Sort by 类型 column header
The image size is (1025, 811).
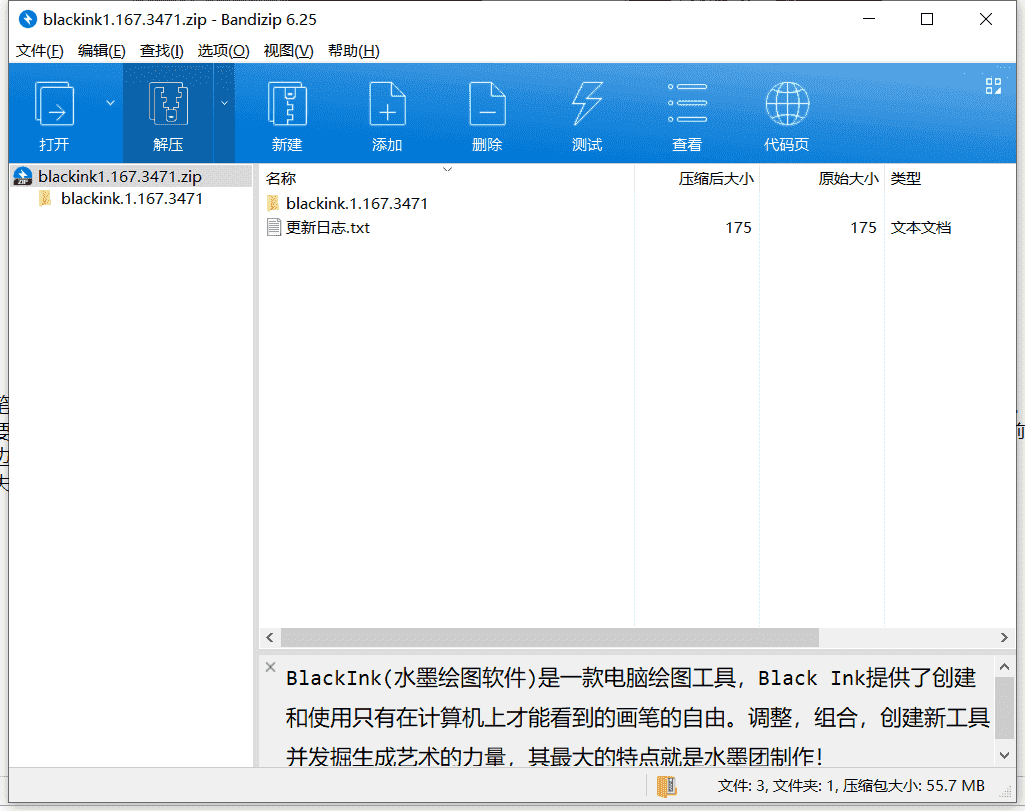coord(905,178)
